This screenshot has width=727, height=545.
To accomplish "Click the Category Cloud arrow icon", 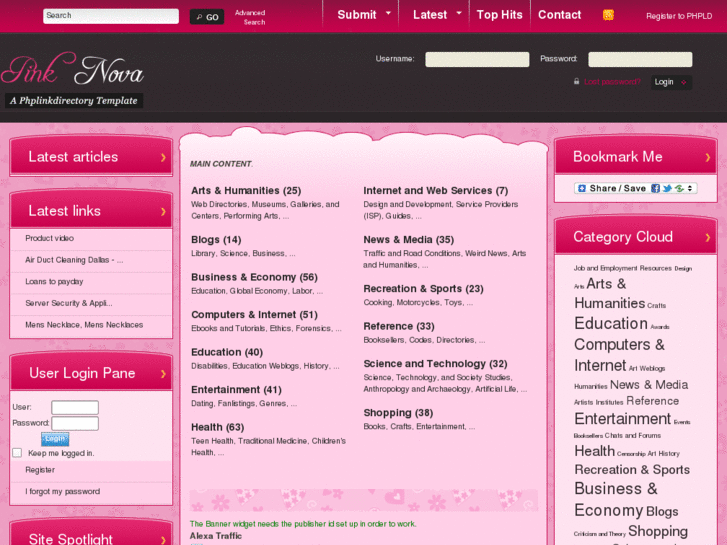I will click(x=707, y=237).
